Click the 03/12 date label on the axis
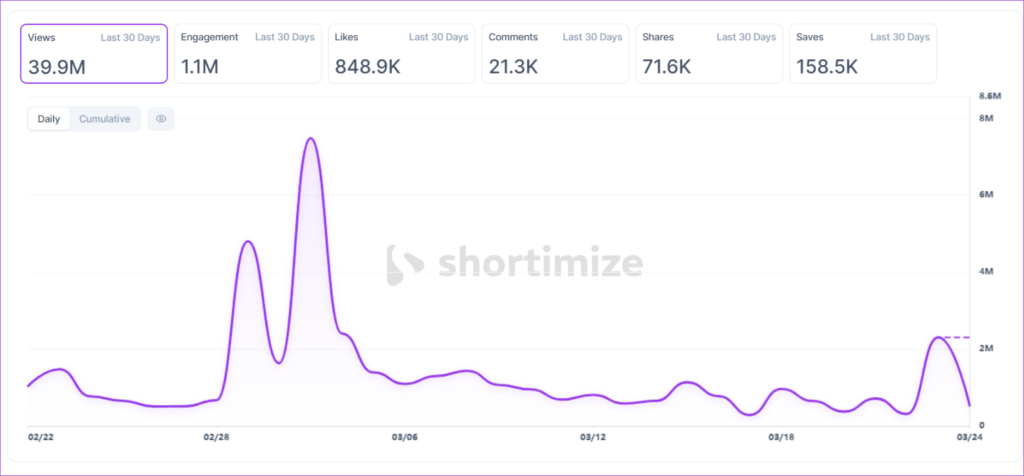 click(593, 437)
